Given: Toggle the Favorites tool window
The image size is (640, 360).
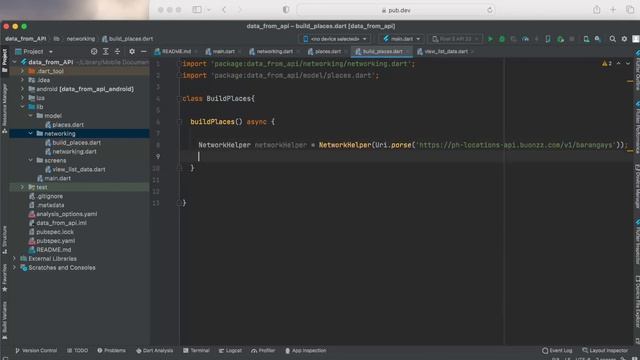Looking at the screenshot, I should pos(4,278).
